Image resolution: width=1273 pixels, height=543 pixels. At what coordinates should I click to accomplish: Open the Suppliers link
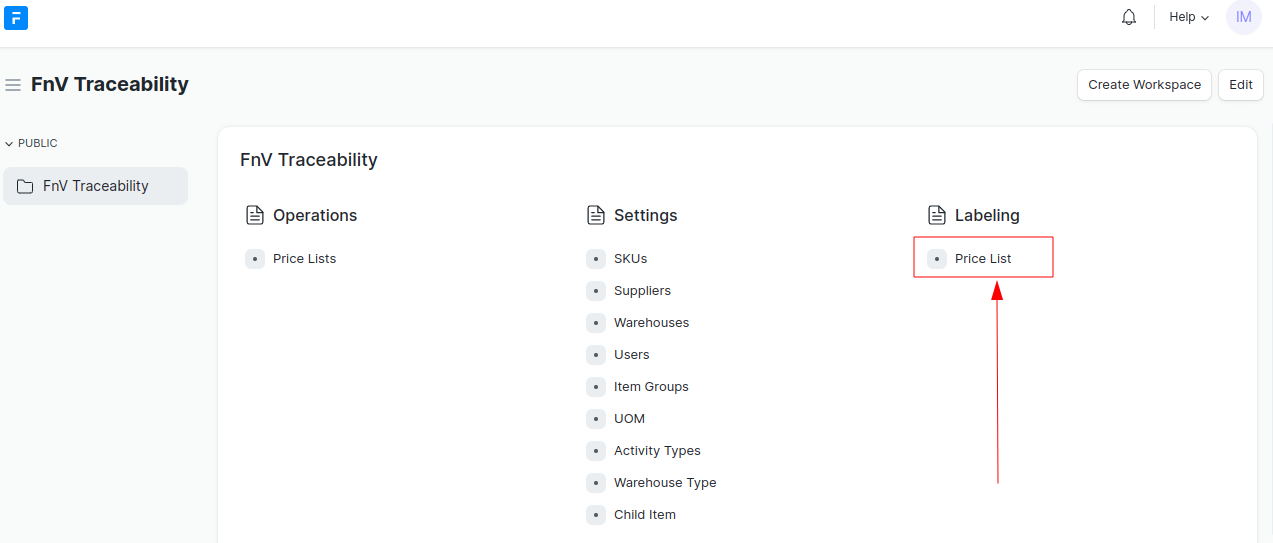coord(642,291)
